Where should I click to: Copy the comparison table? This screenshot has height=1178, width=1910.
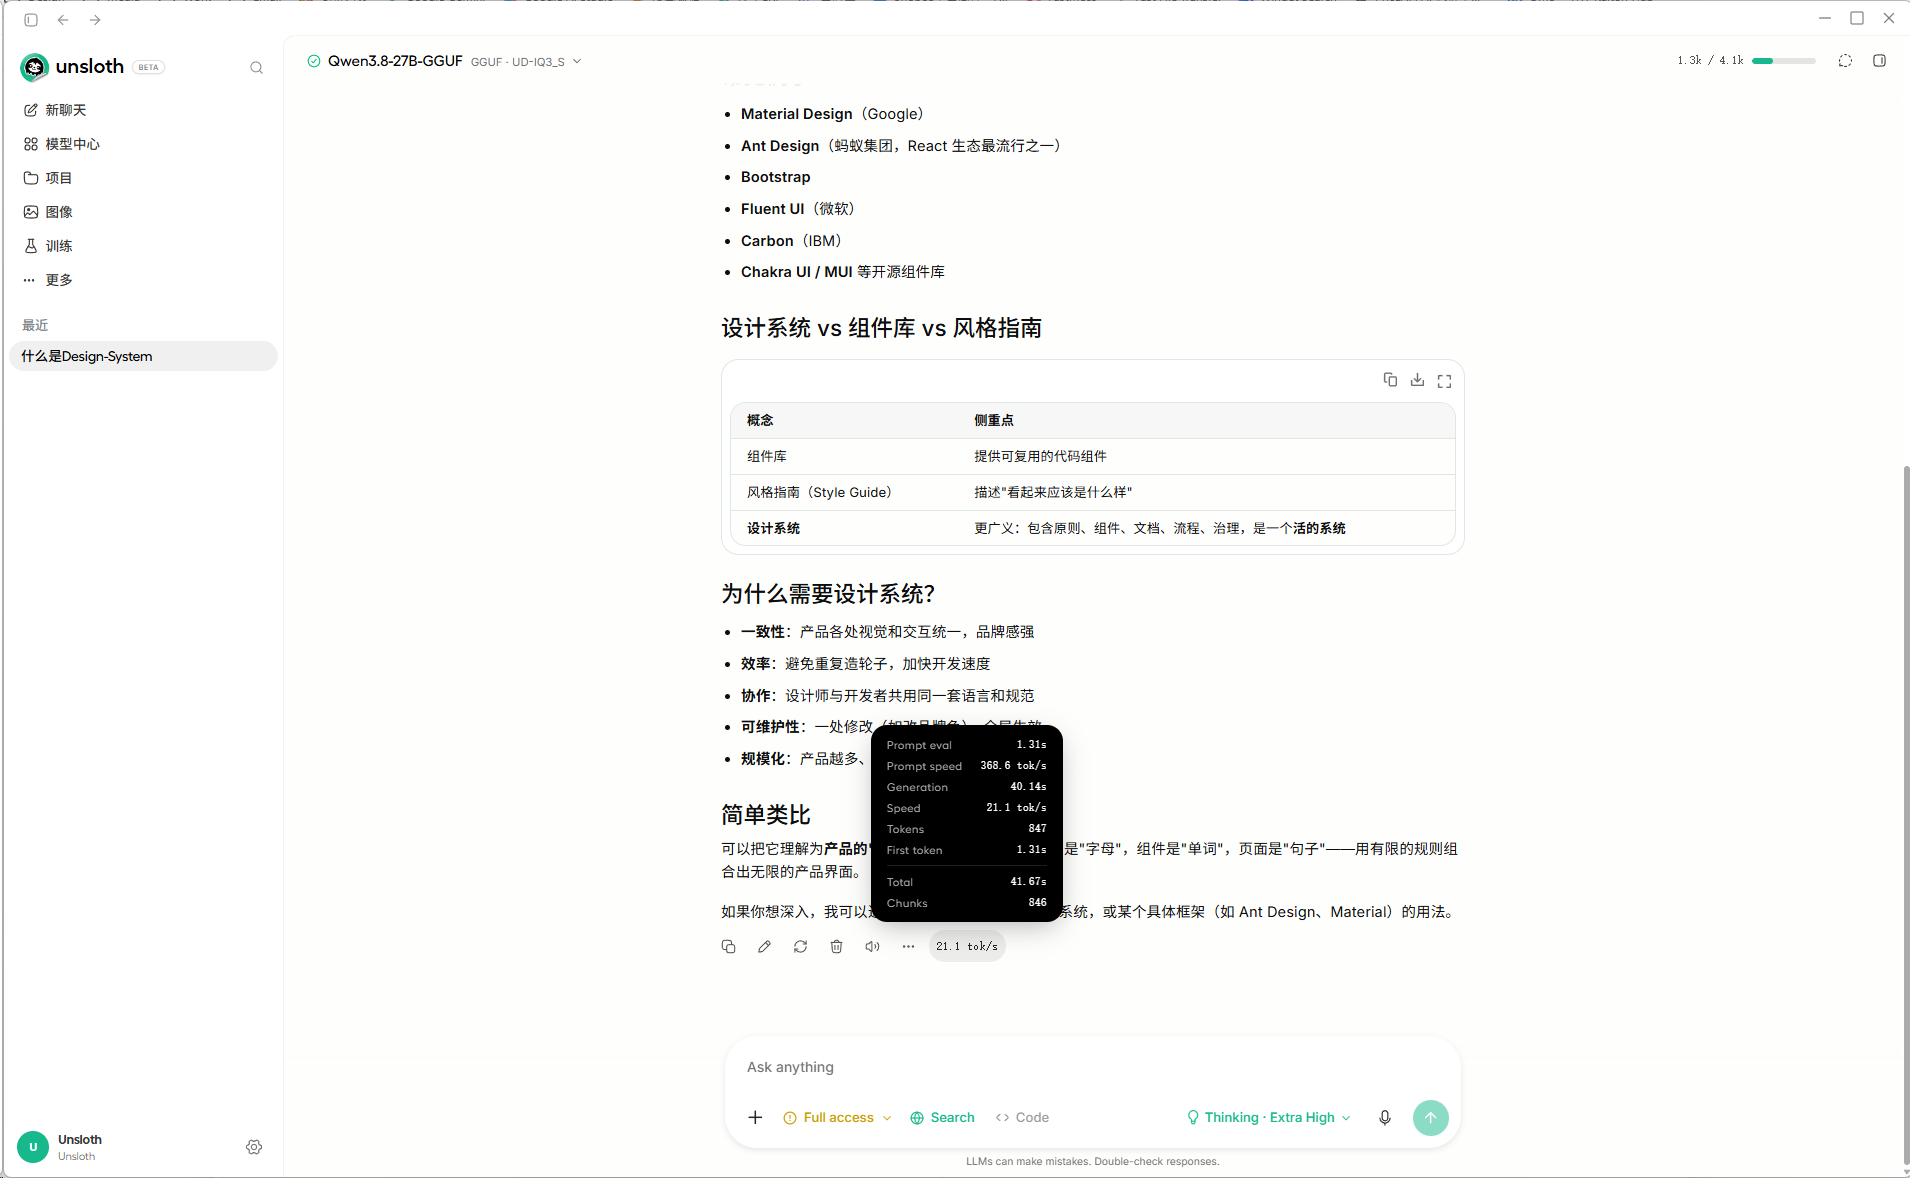pos(1390,380)
